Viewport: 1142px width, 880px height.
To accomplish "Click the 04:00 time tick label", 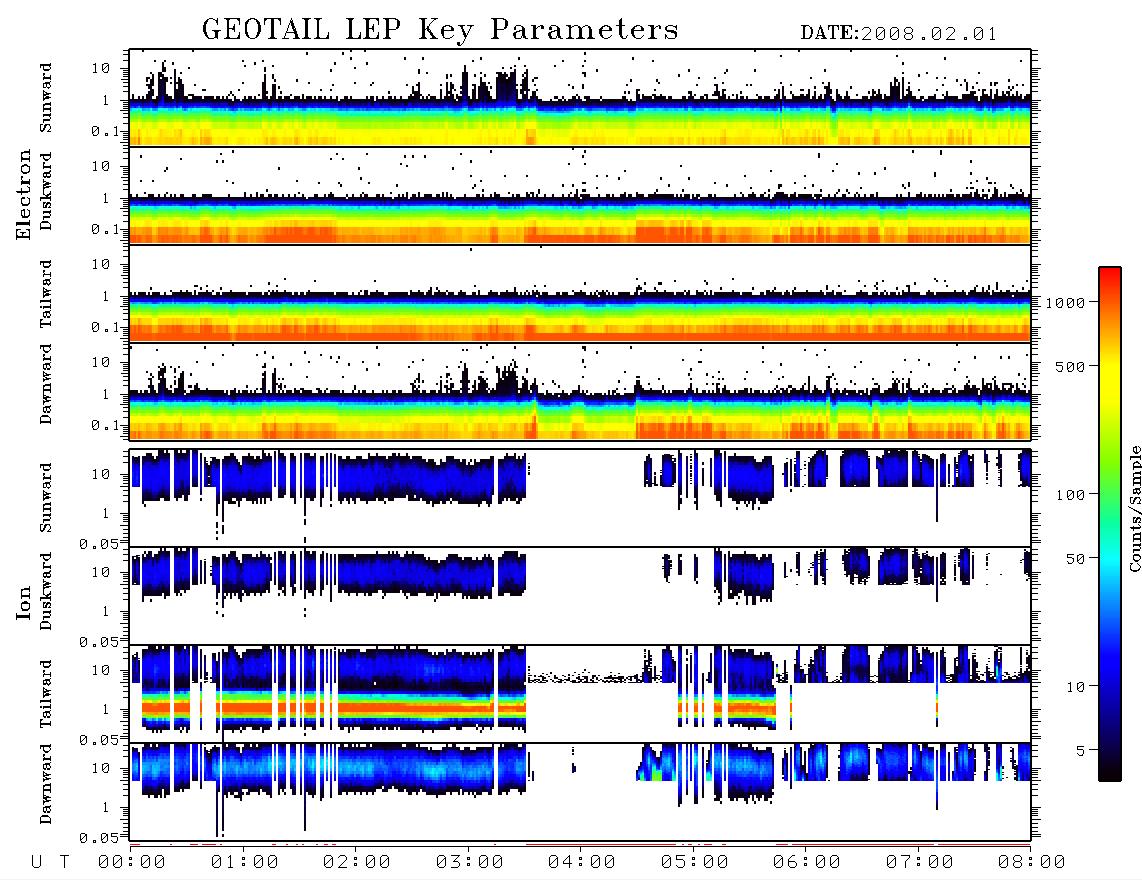I will click(582, 863).
